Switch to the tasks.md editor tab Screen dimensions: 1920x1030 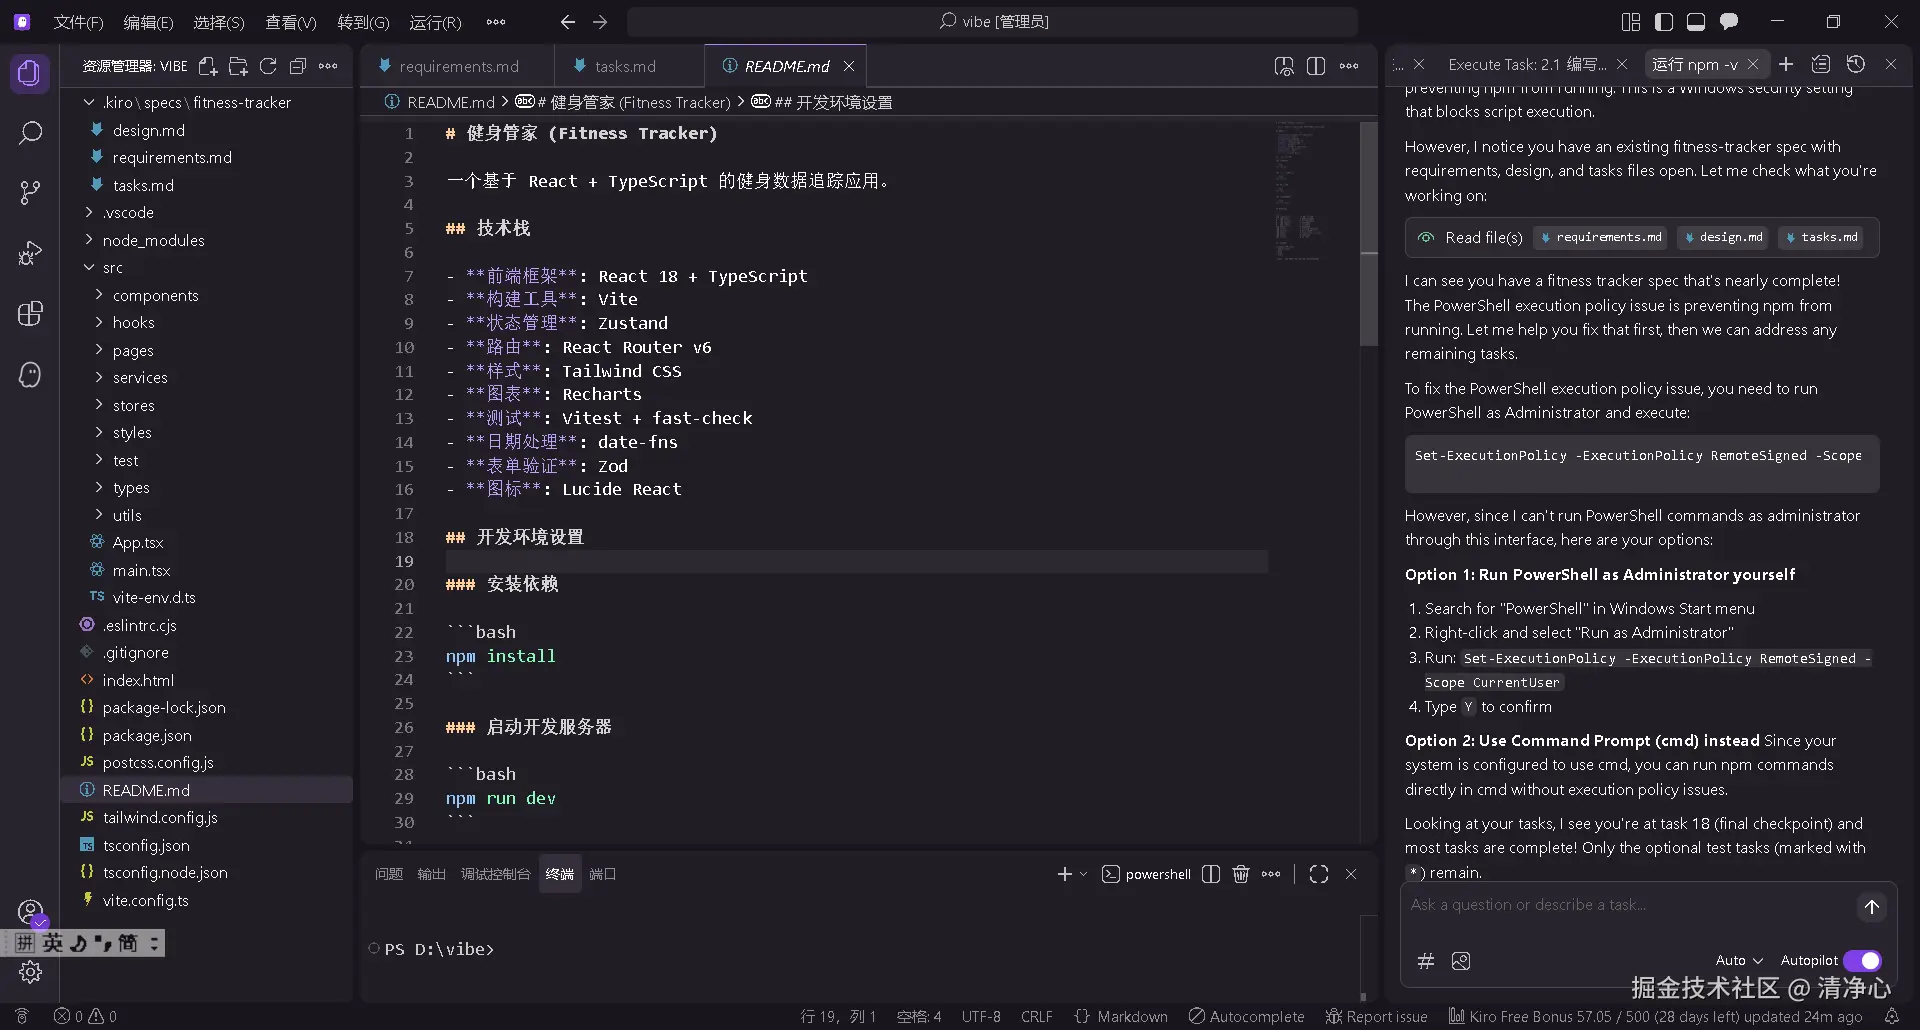point(625,66)
